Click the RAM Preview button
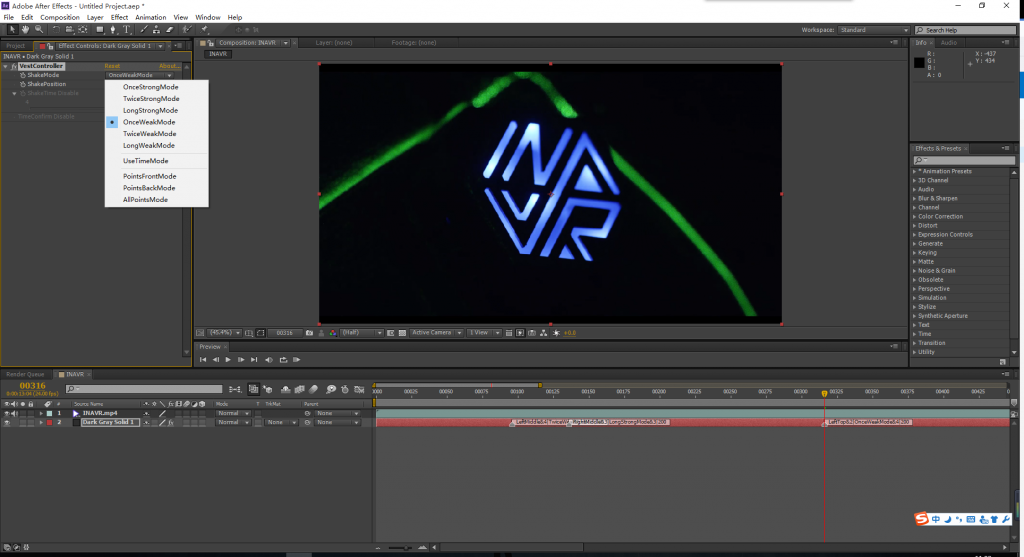 tap(296, 360)
